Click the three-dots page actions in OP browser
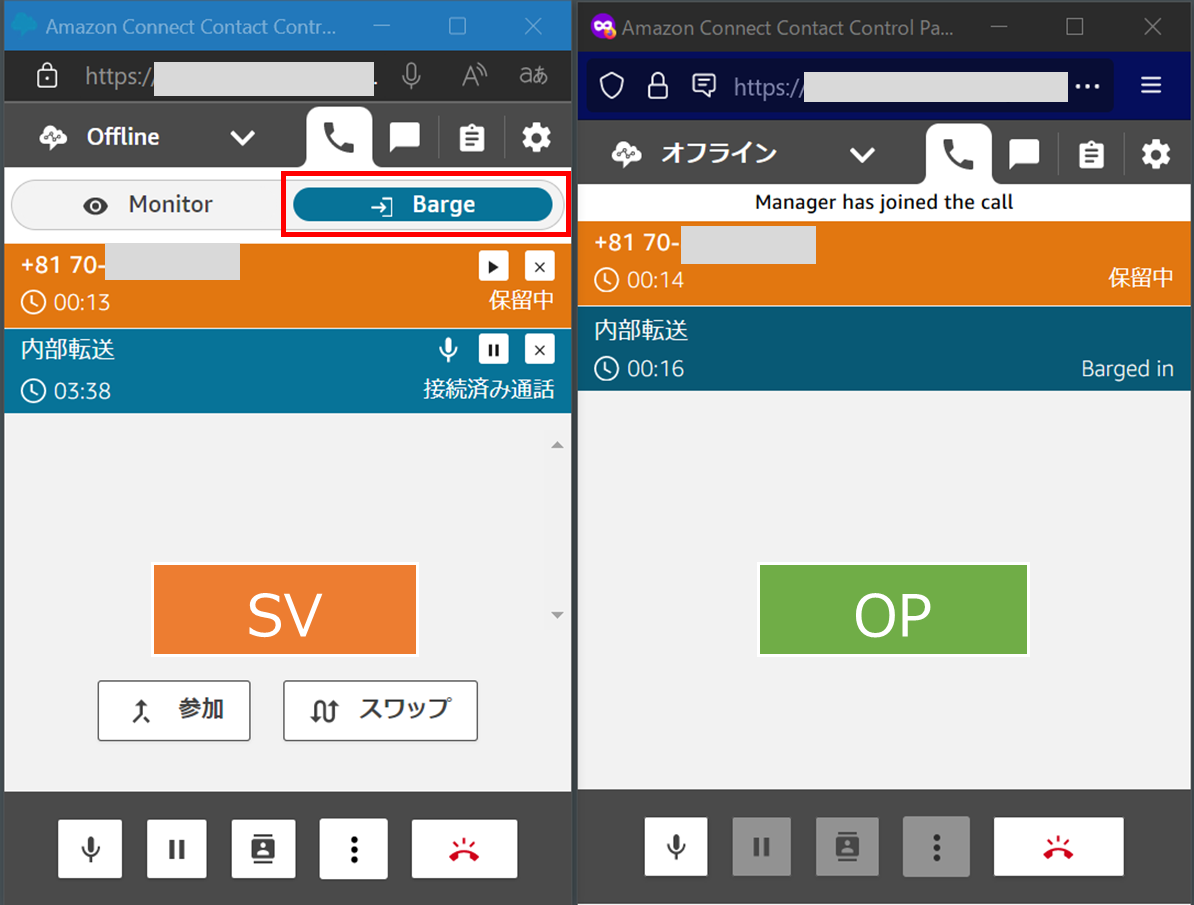Screen dimensions: 1194x905 pos(1087,86)
